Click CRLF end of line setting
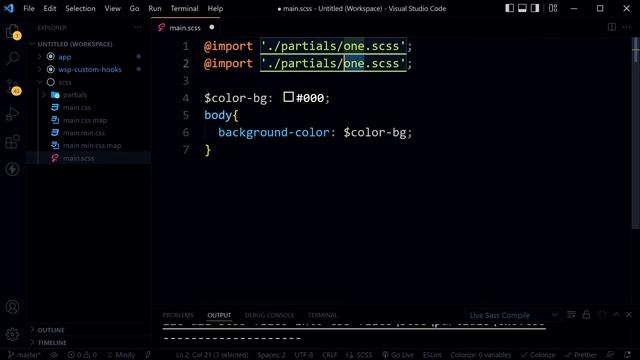The width and height of the screenshot is (640, 360). tap(329, 355)
